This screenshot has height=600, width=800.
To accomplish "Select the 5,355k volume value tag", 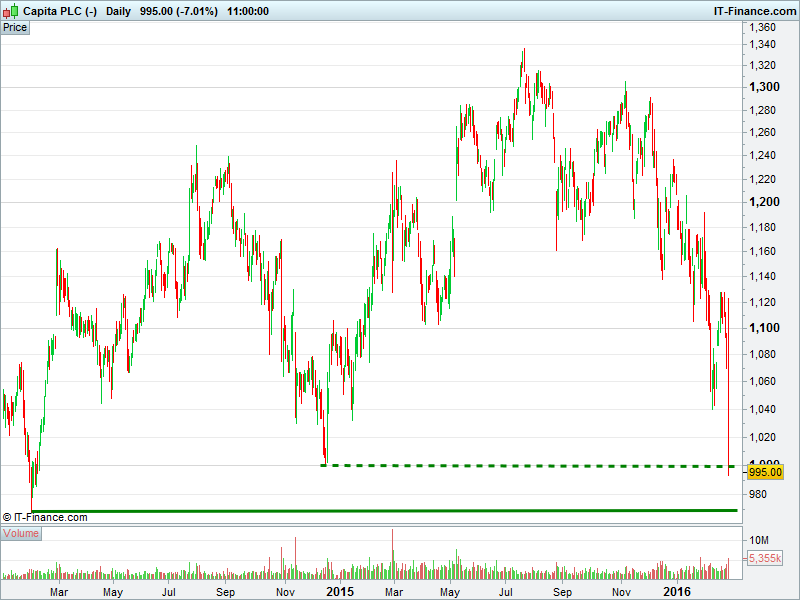I will pos(765,557).
